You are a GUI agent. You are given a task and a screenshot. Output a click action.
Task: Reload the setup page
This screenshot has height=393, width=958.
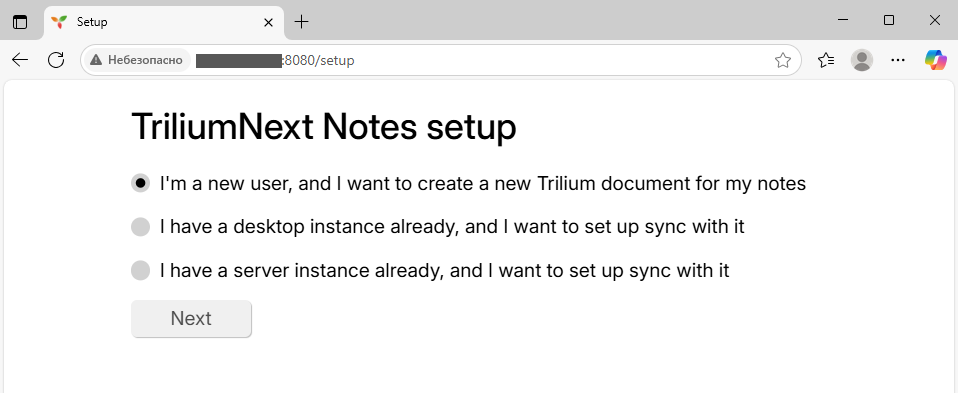click(x=56, y=60)
